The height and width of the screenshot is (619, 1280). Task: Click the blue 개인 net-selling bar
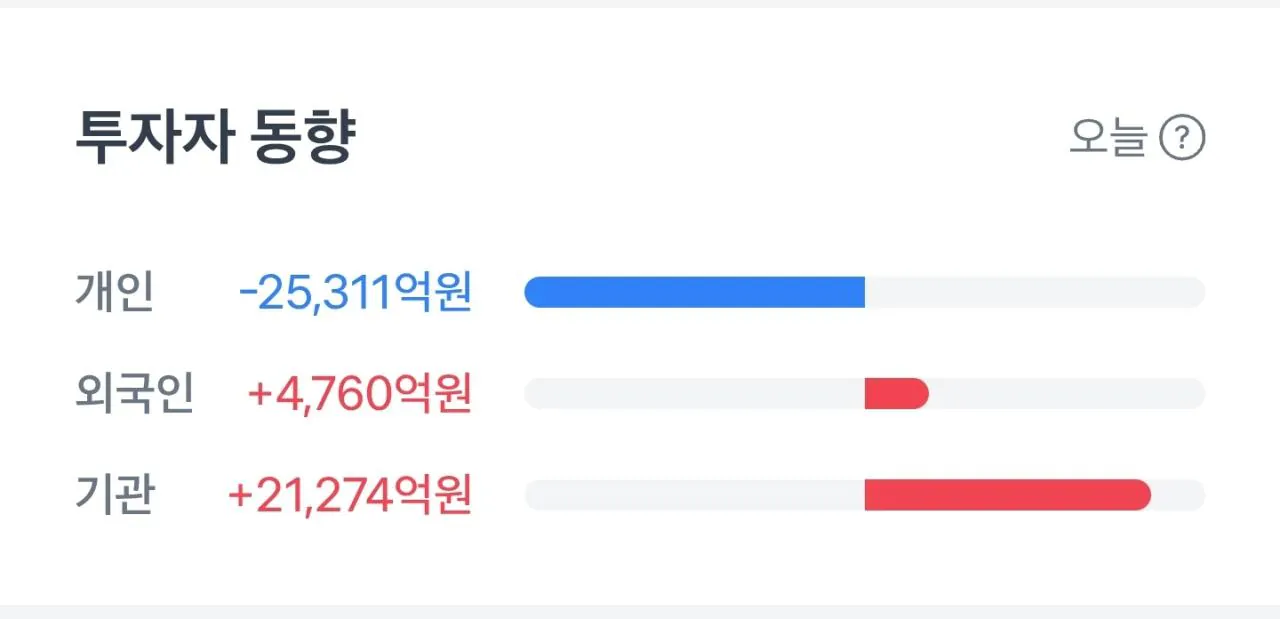pos(695,292)
